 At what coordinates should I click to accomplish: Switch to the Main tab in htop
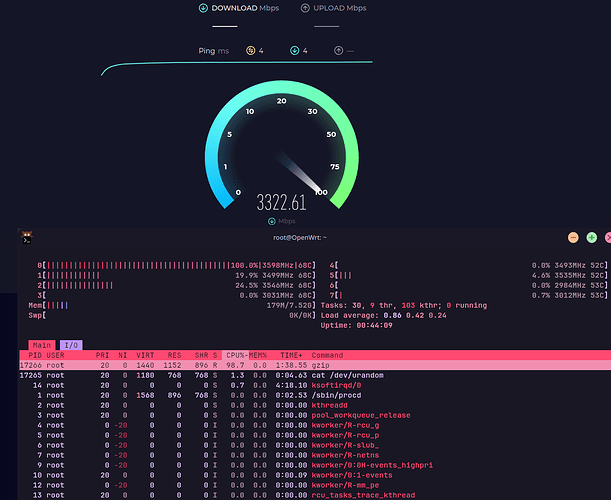[42, 345]
